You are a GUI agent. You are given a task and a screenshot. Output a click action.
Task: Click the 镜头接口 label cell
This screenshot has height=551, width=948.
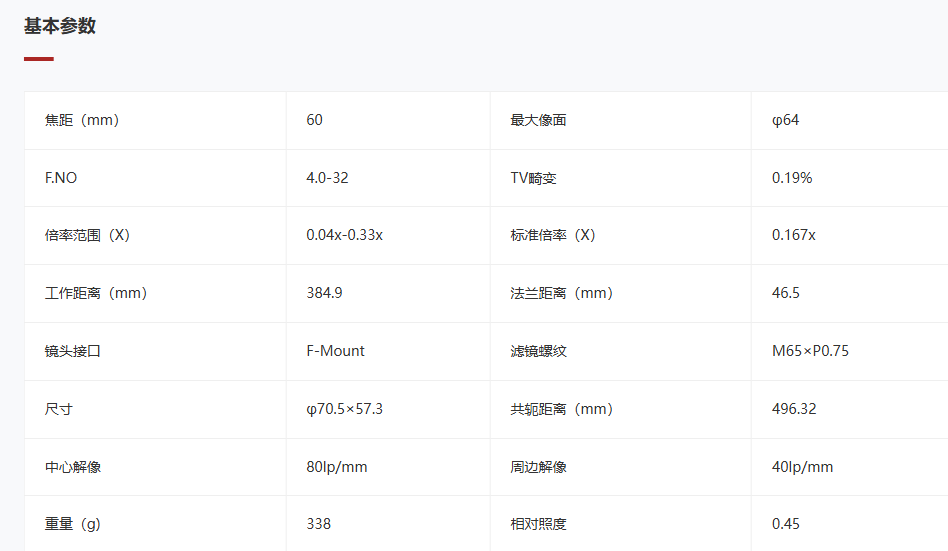[155, 351]
